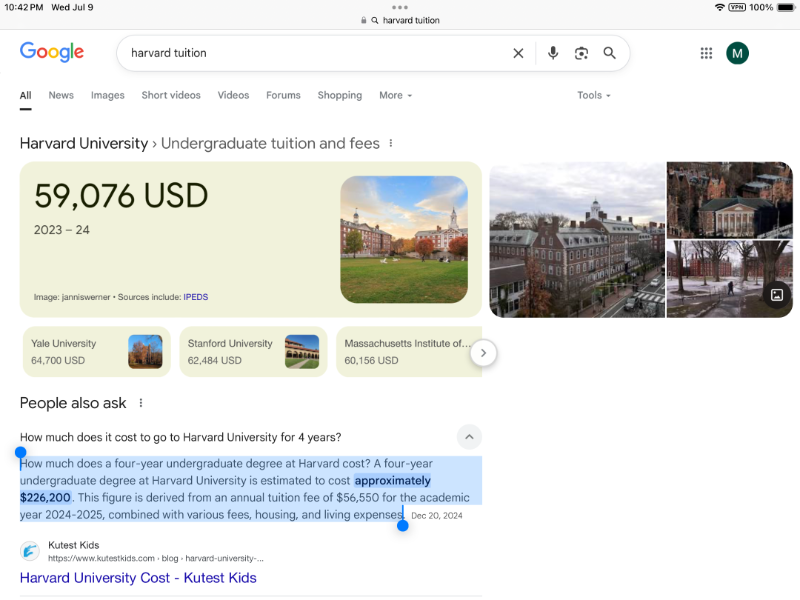Open the large aerial Harvard street photo
800x600 pixels.
(577, 240)
